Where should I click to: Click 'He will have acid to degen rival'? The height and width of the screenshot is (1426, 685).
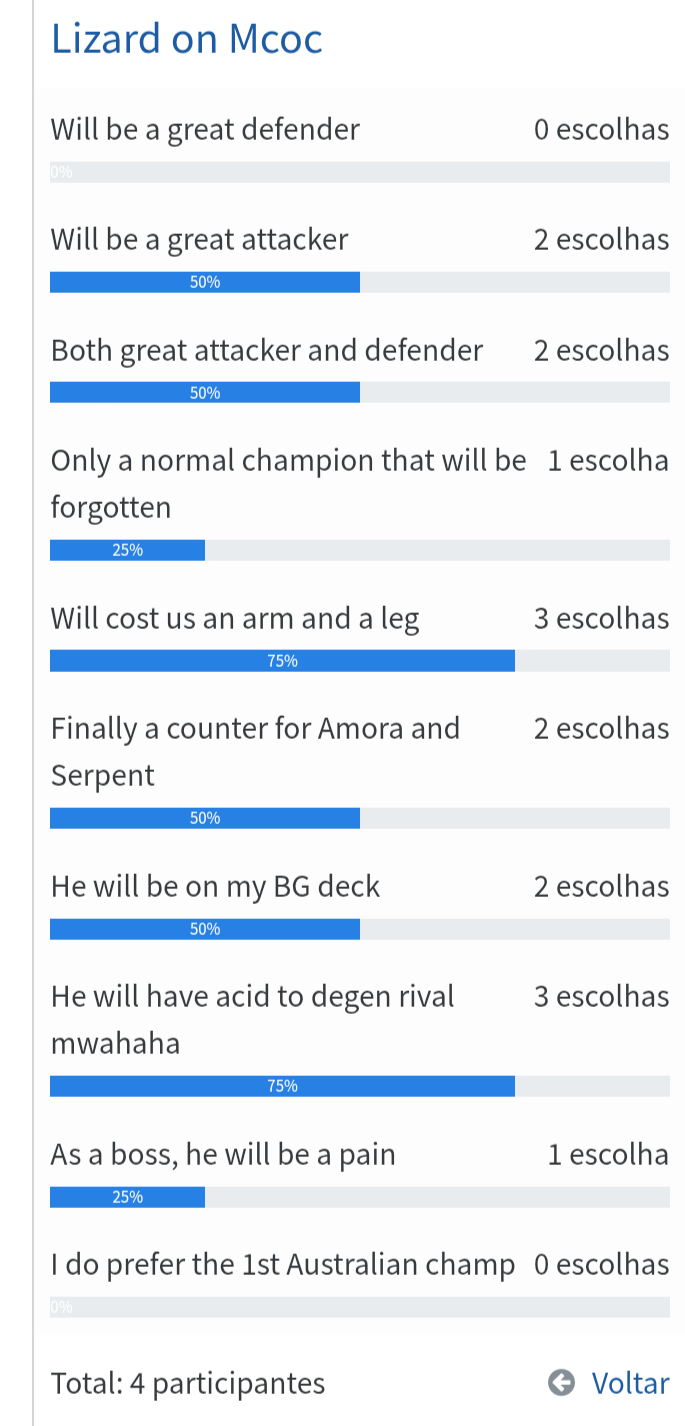pyautogui.click(x=252, y=997)
